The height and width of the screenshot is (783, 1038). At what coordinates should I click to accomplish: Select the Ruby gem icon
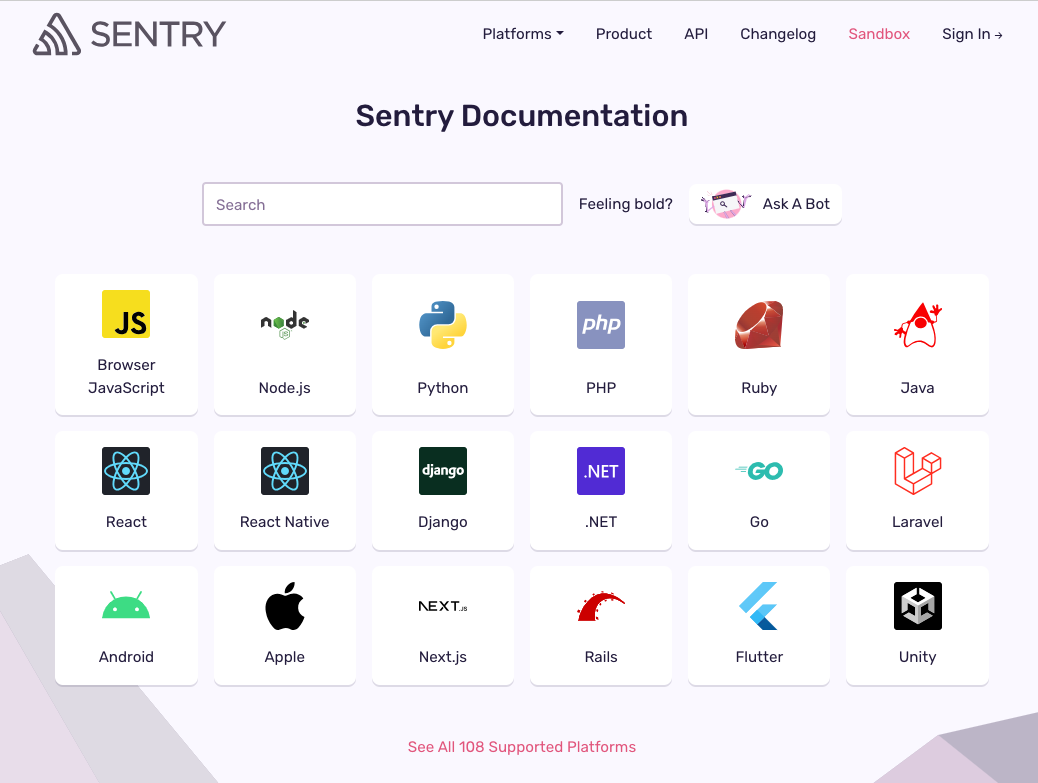(759, 325)
